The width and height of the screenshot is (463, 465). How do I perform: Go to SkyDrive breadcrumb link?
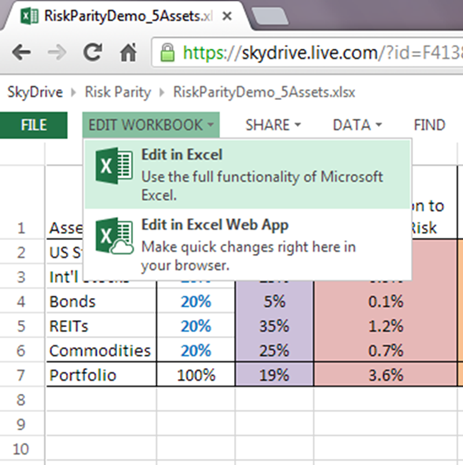click(35, 92)
